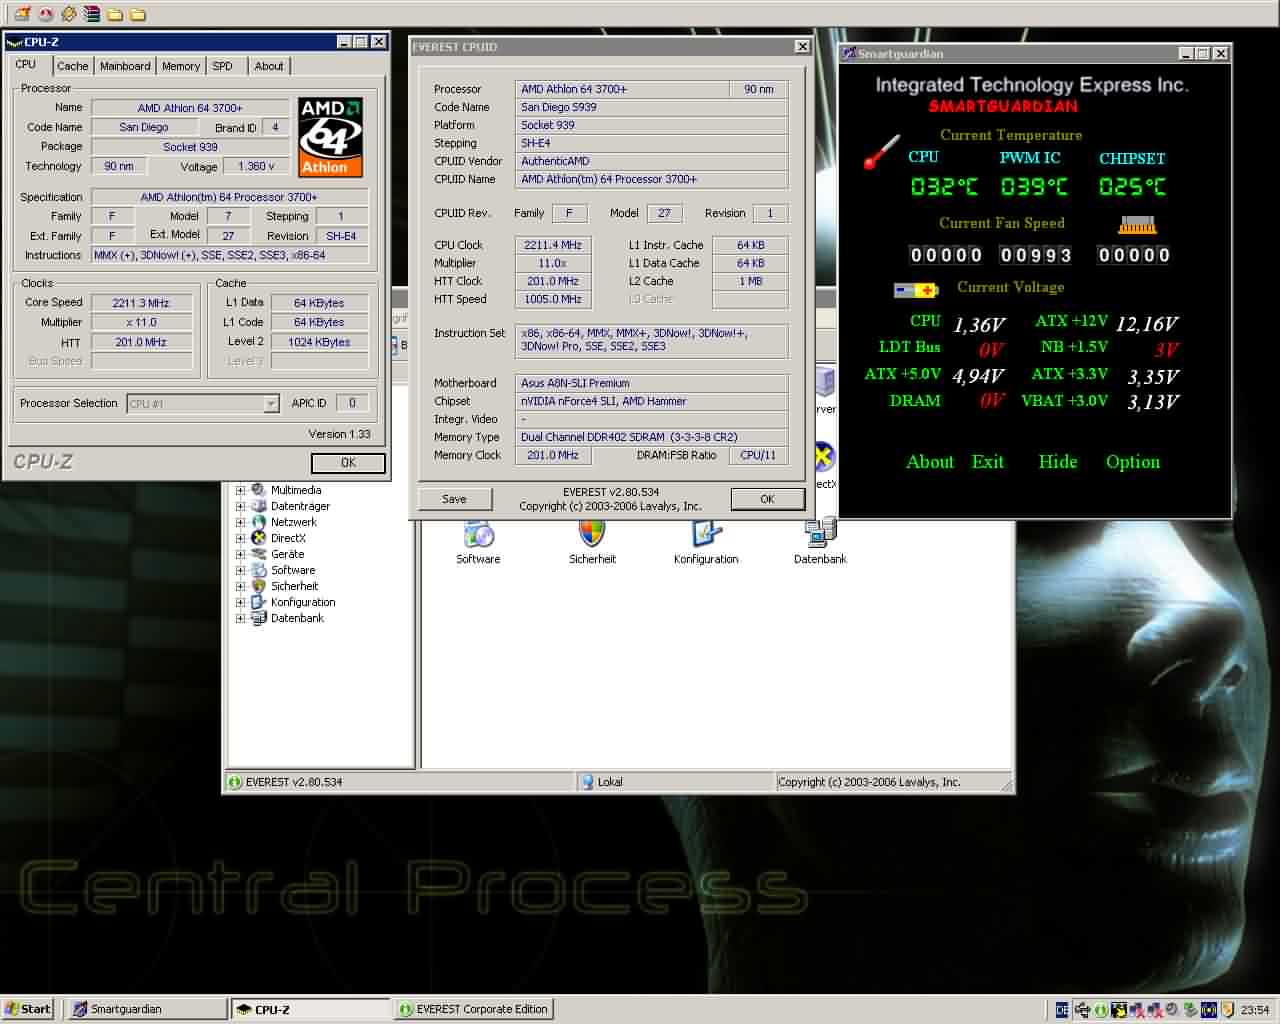Viewport: 1280px width, 1024px height.
Task: Click the battery voltage icon in Smartguardian
Action: tap(915, 290)
